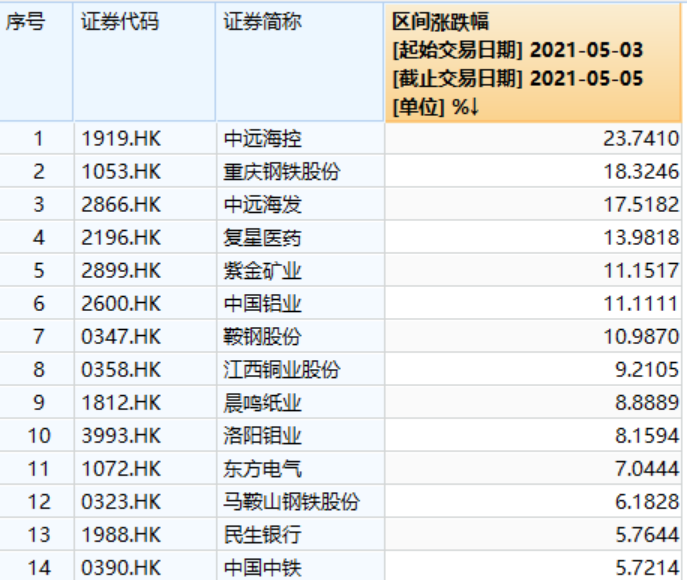
Task: Click row number 14 in 序号 column
Action: (39, 568)
